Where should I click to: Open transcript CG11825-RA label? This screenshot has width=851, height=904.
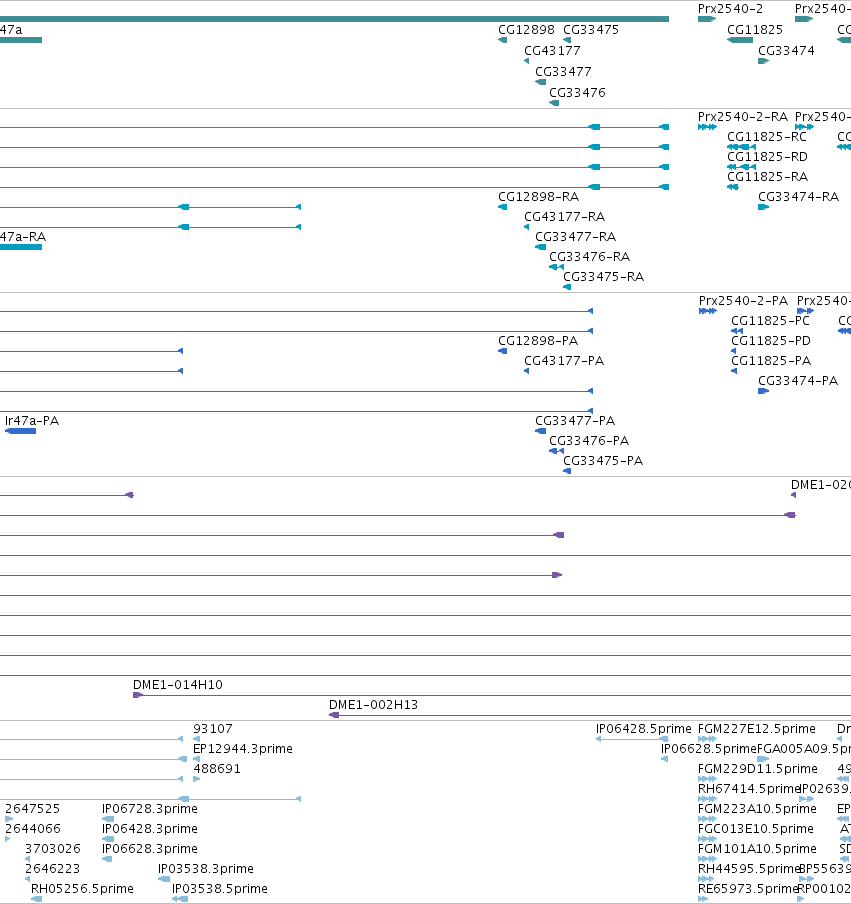767,177
